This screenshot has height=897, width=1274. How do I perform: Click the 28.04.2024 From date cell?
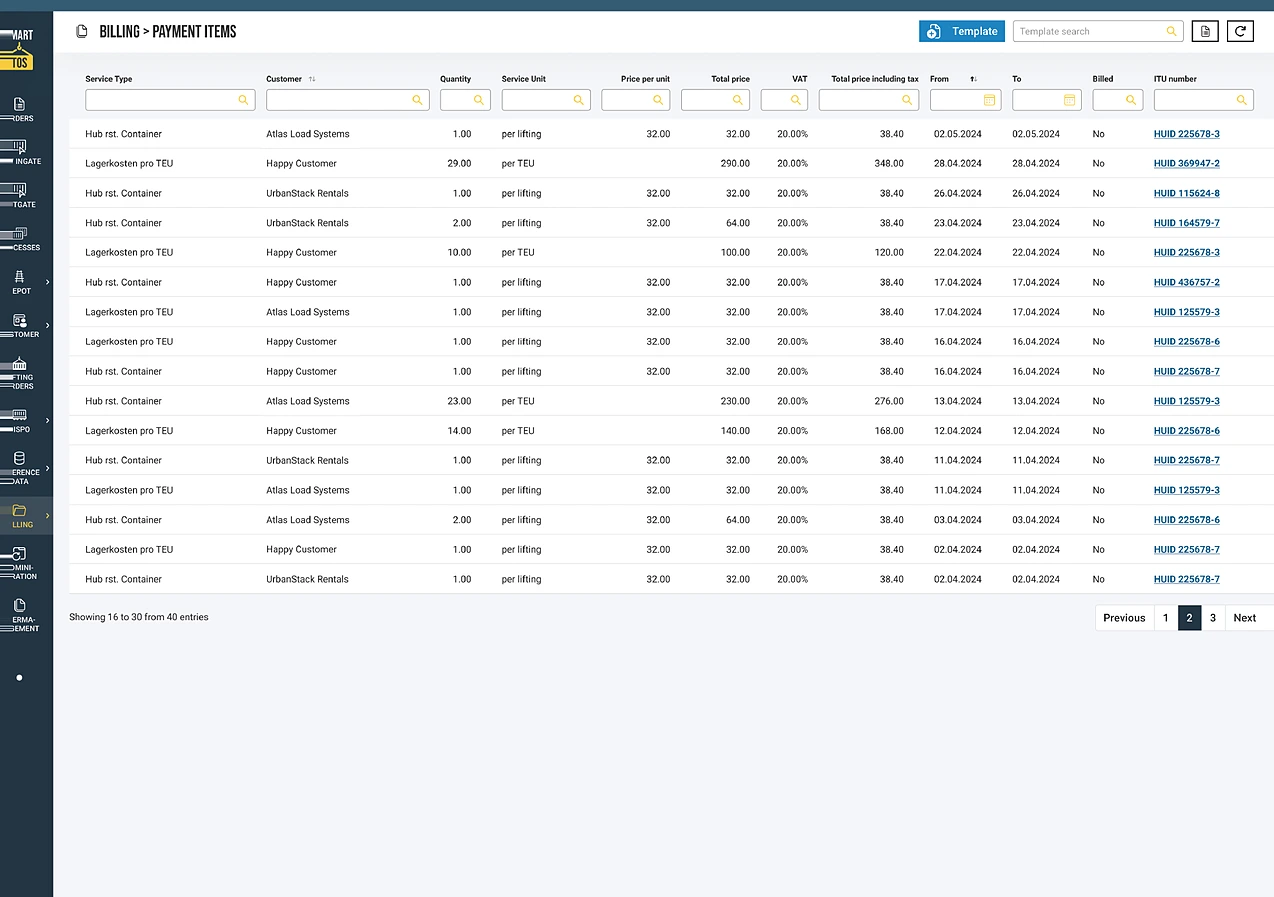958,164
